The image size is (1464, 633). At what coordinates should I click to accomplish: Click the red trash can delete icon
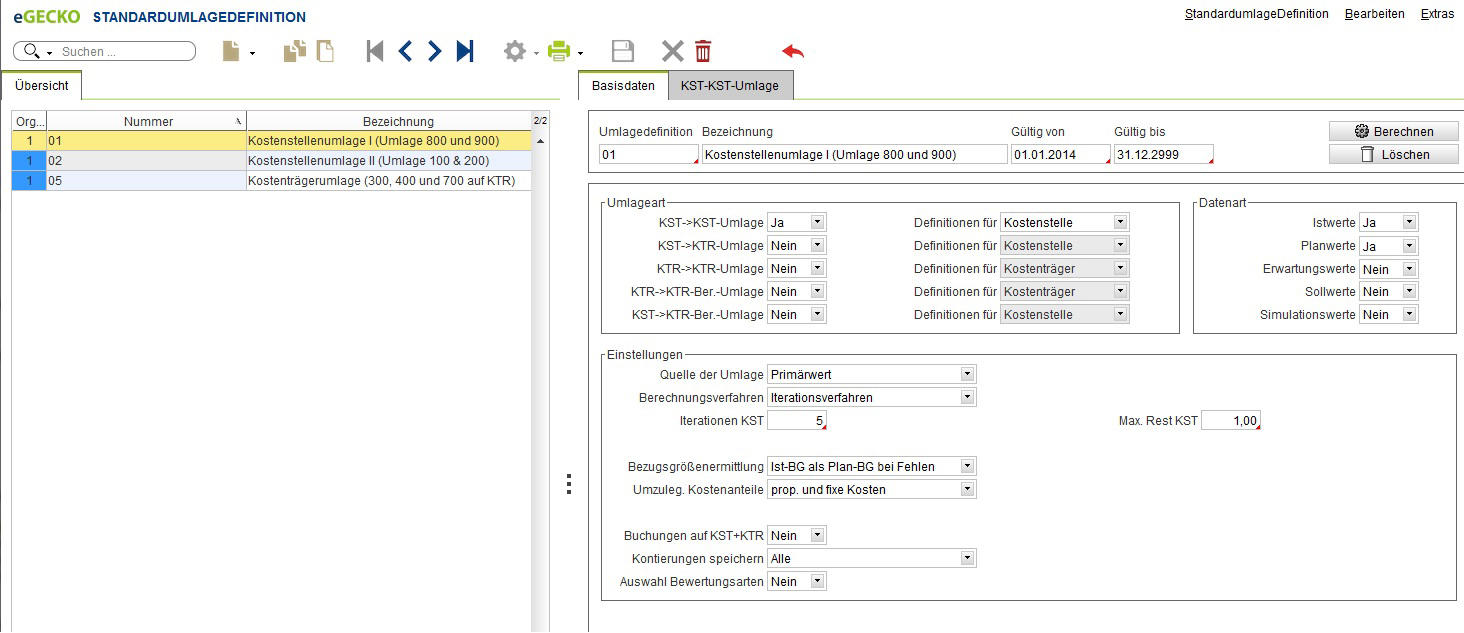[x=703, y=51]
